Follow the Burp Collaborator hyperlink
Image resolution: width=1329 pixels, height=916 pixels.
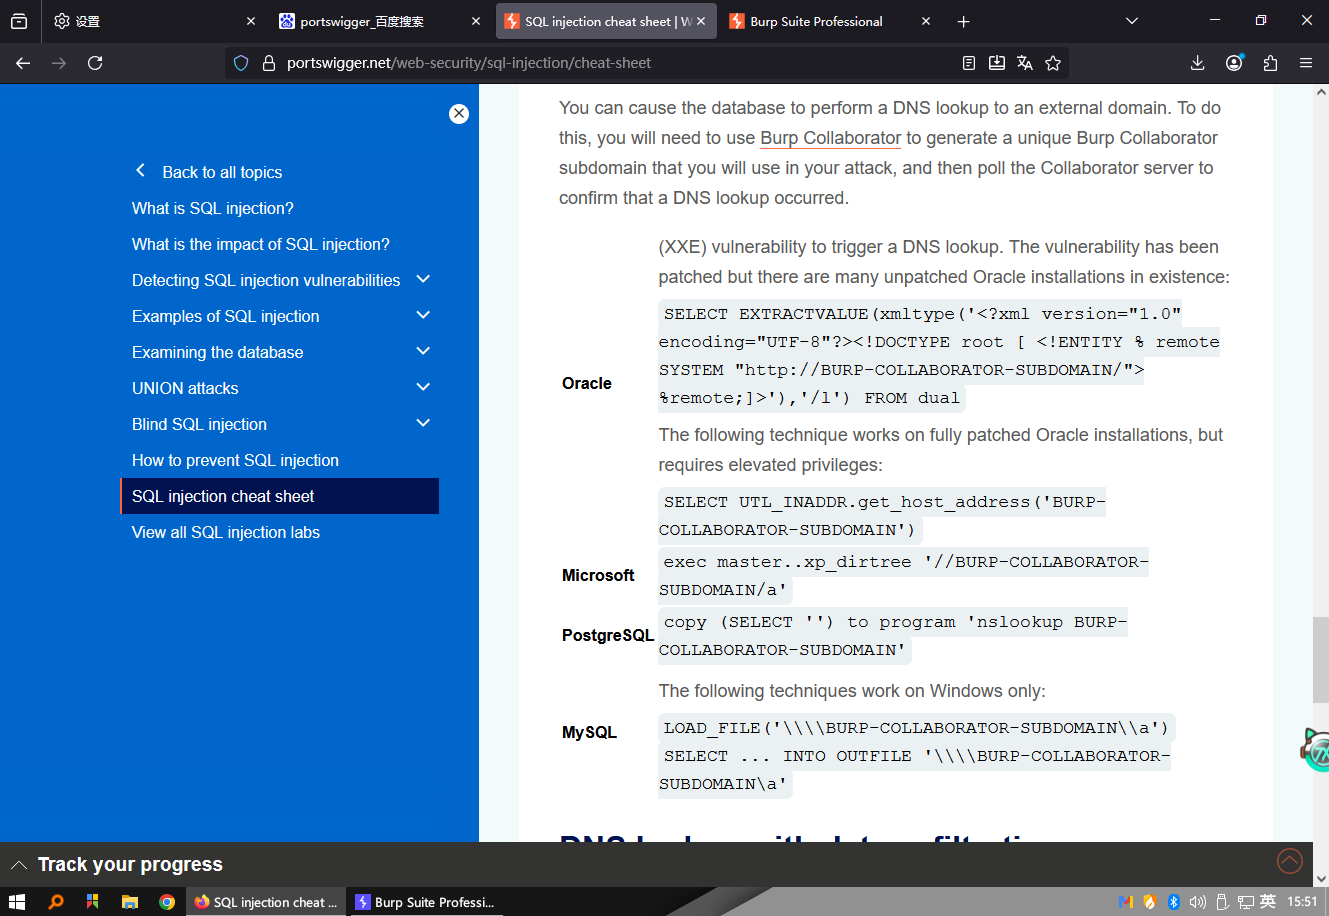pos(831,138)
